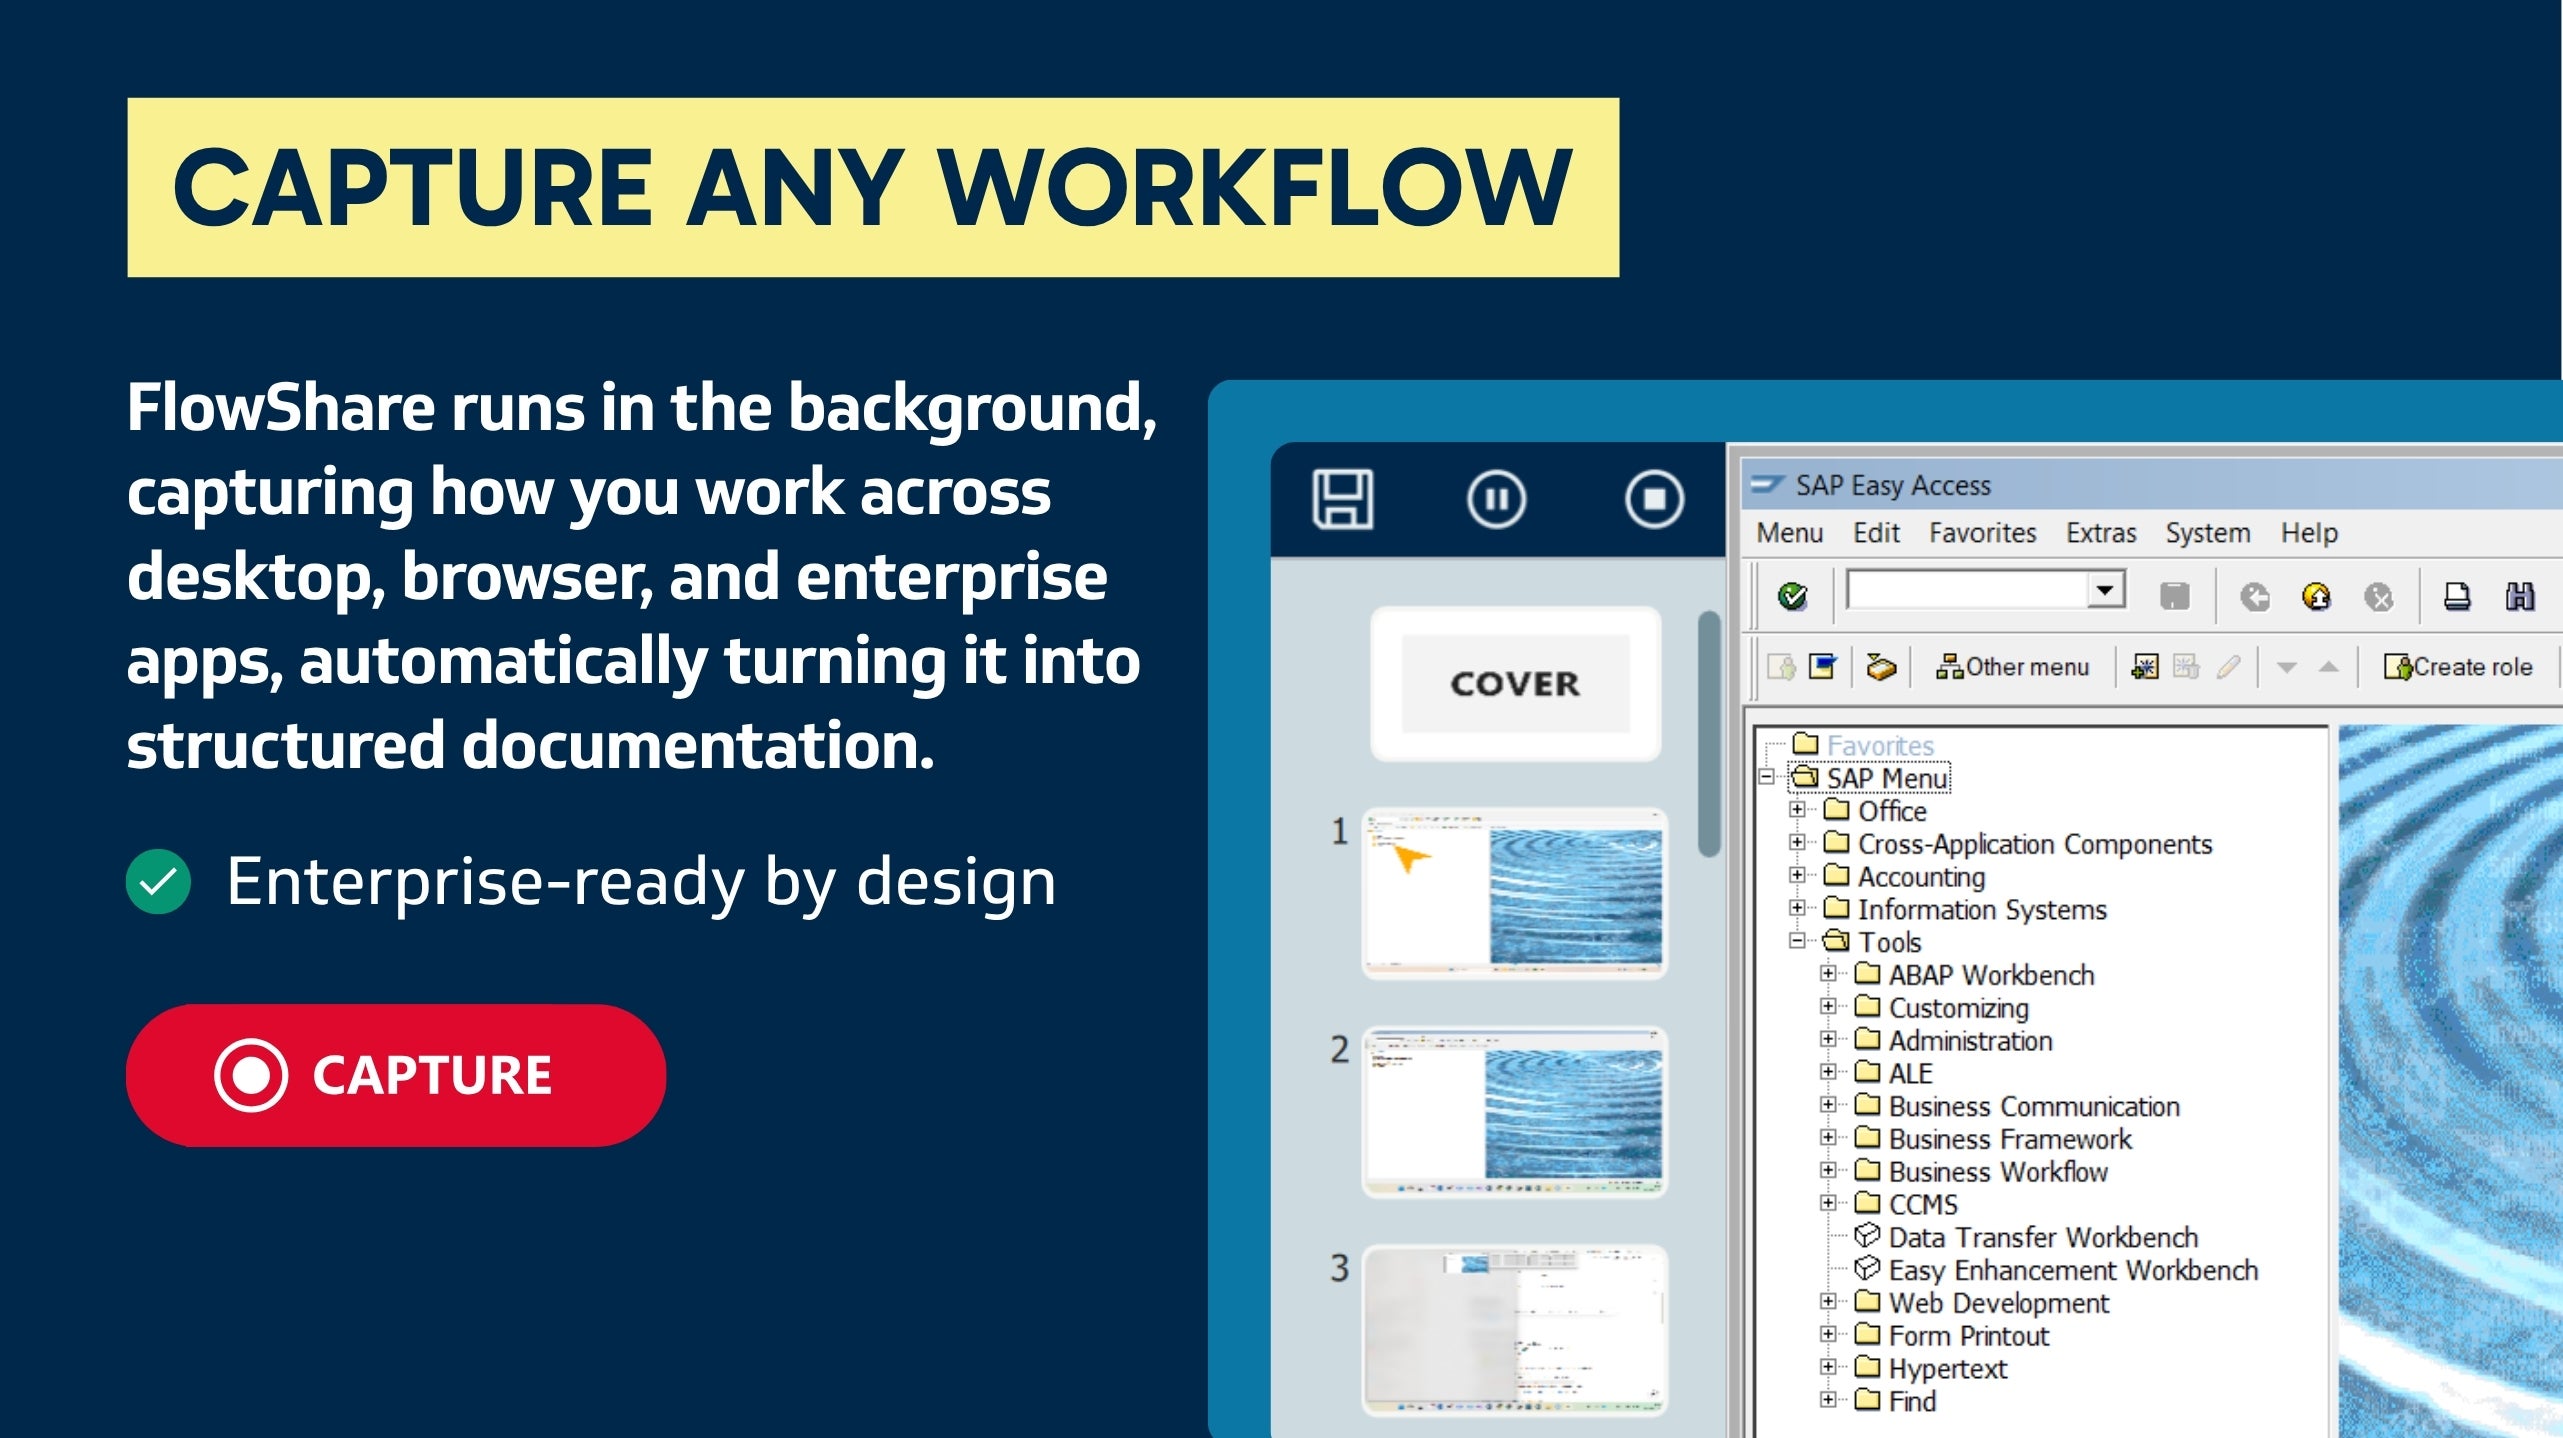Viewport: 2563px width, 1438px height.
Task: Click the SAP logo icon in title bar
Action: click(1766, 484)
